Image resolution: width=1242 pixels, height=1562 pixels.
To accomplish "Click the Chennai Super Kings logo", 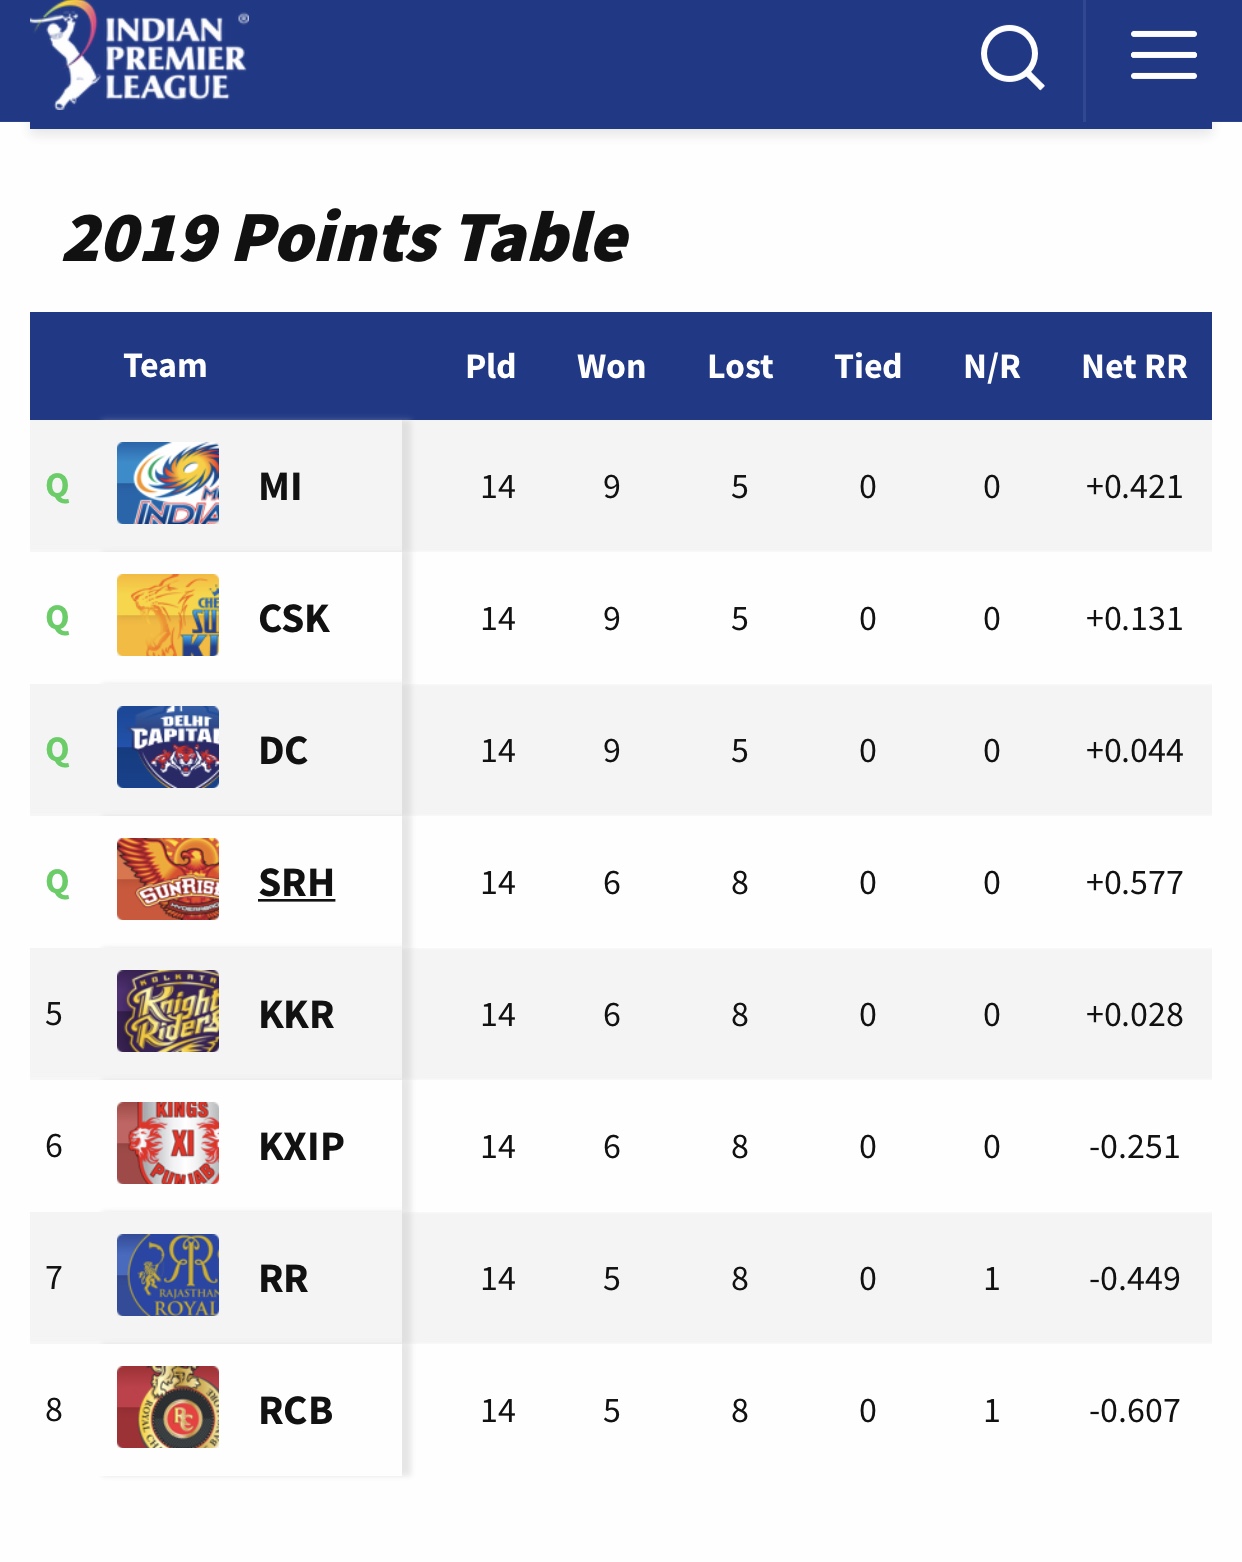I will click(168, 616).
